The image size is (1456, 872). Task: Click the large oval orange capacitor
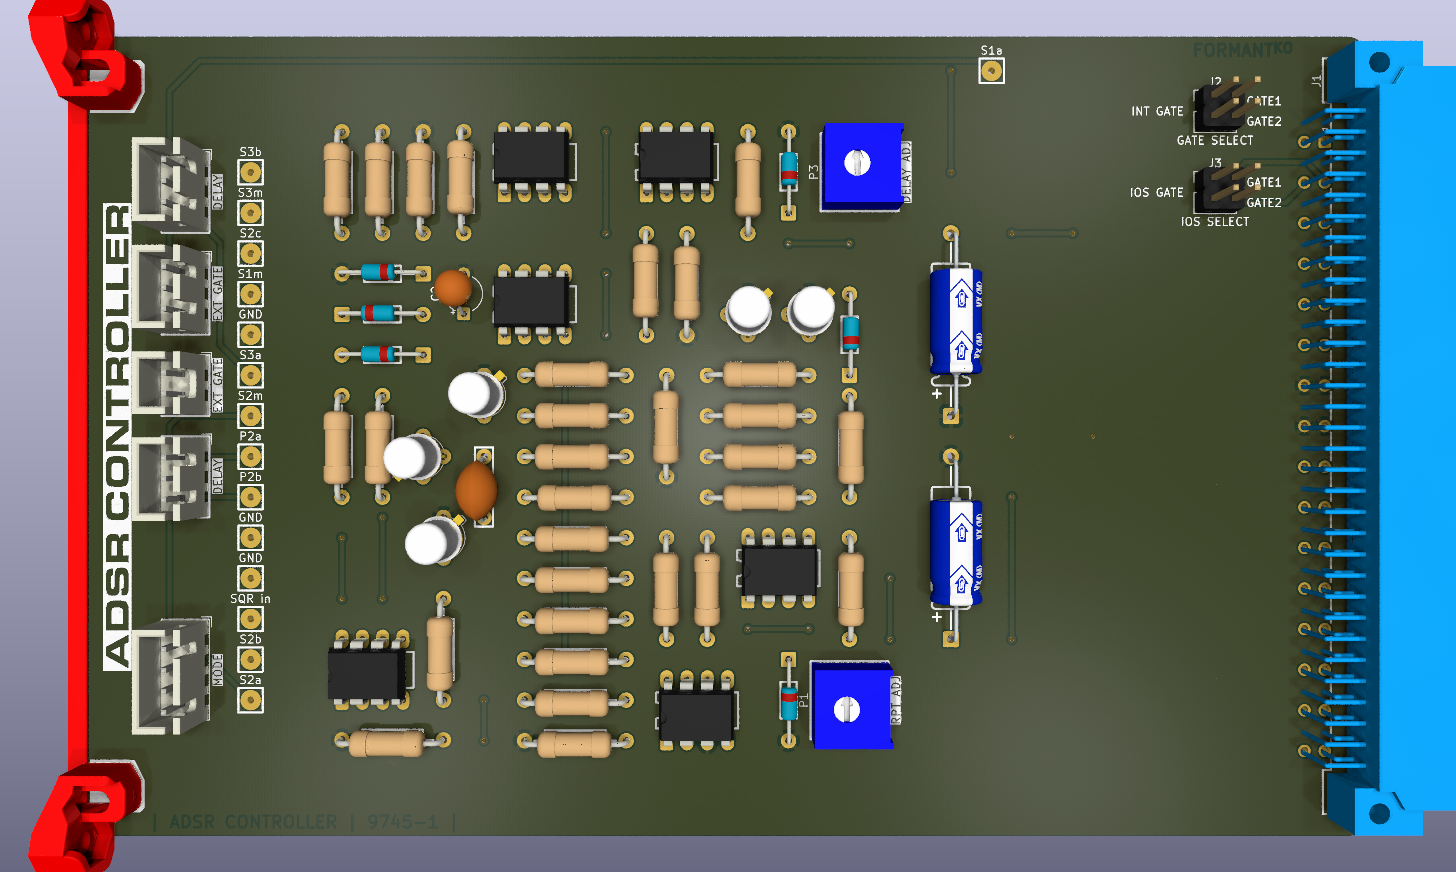coord(476,490)
